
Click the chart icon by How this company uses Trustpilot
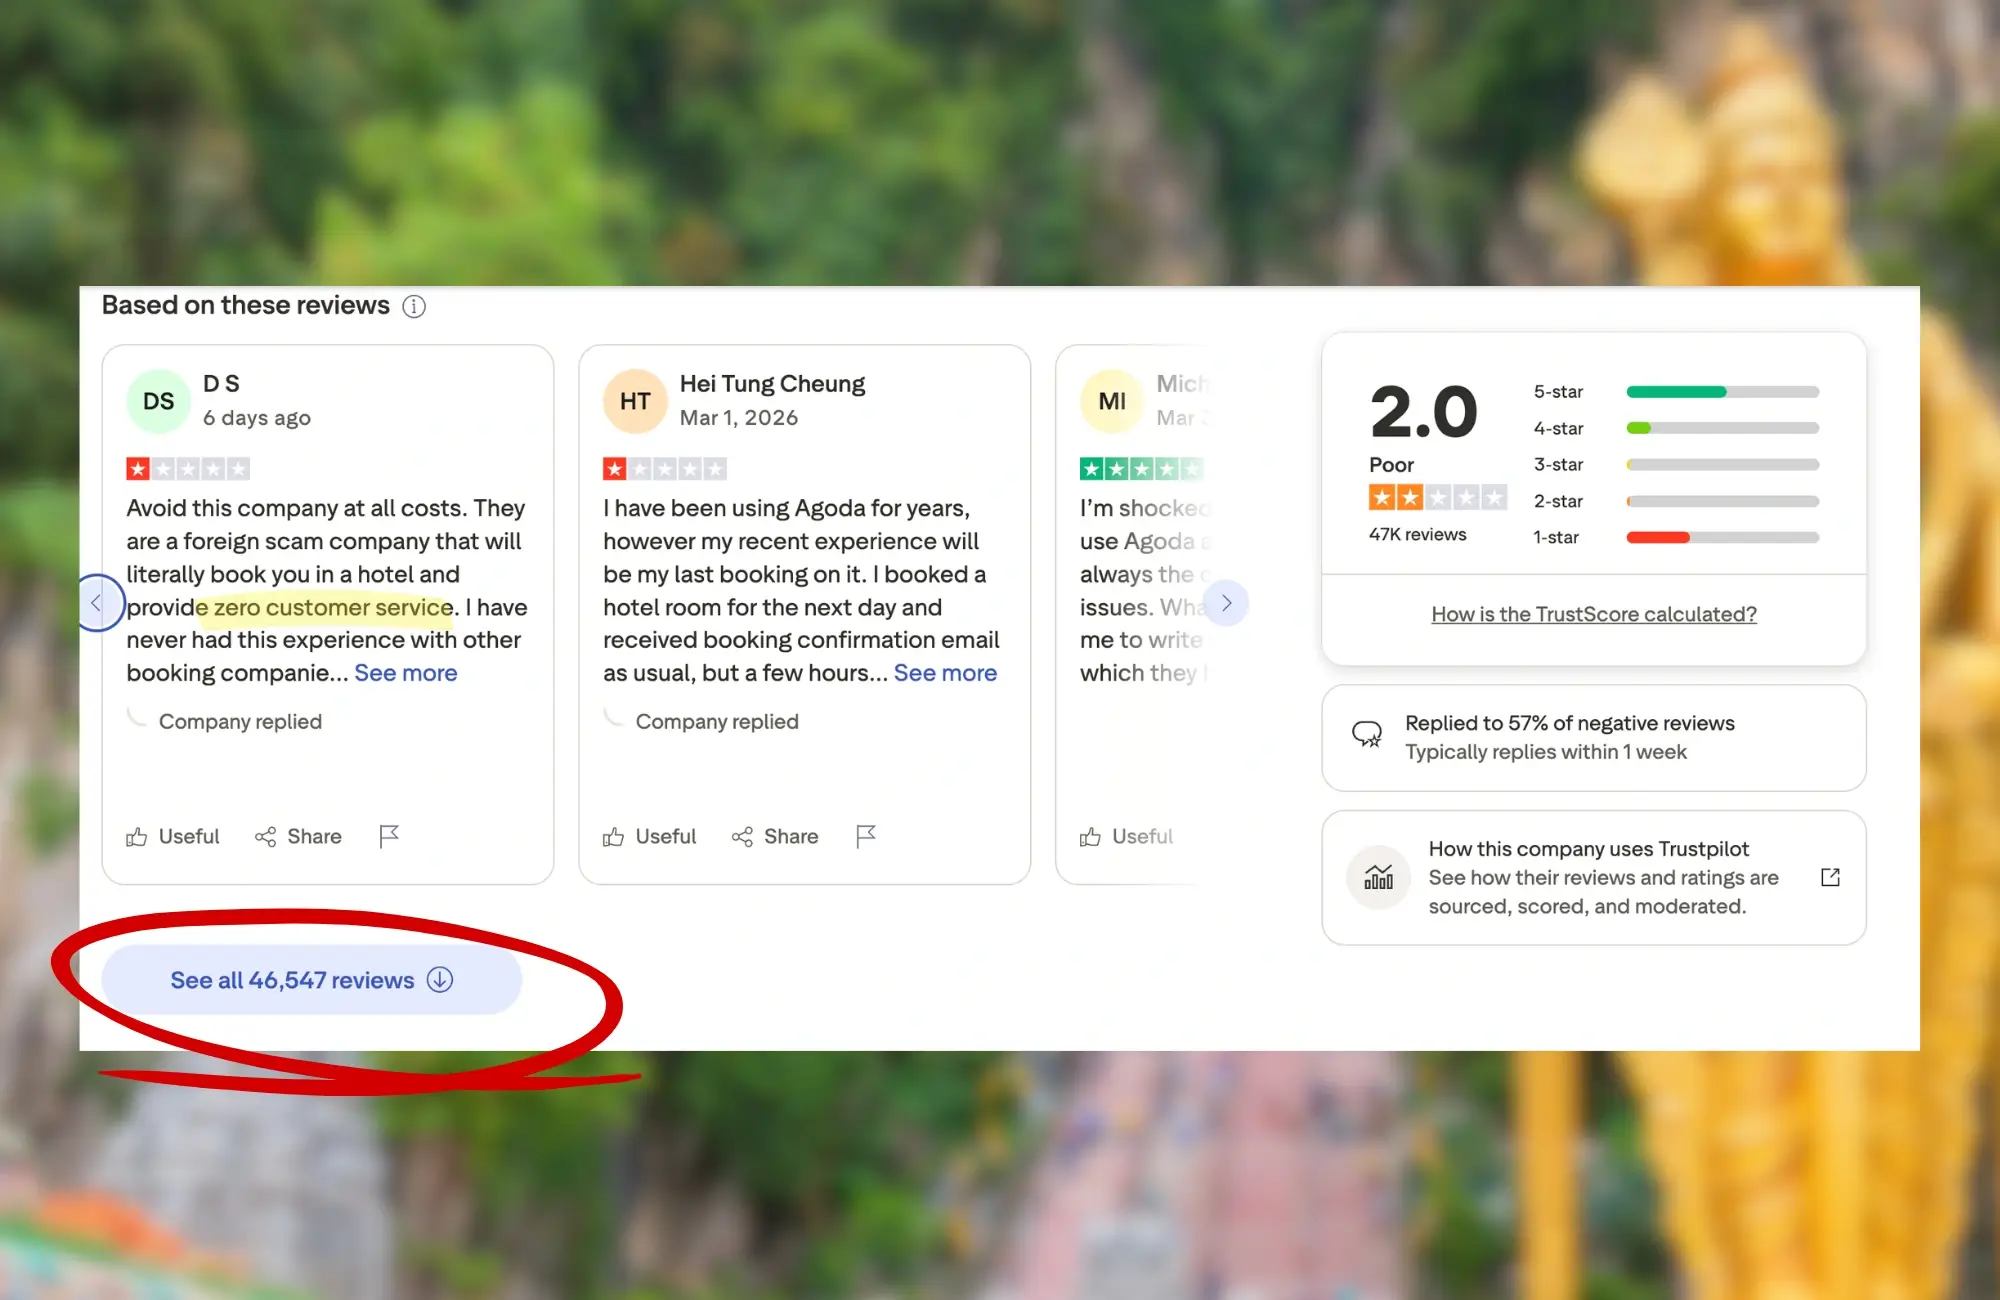click(1378, 877)
